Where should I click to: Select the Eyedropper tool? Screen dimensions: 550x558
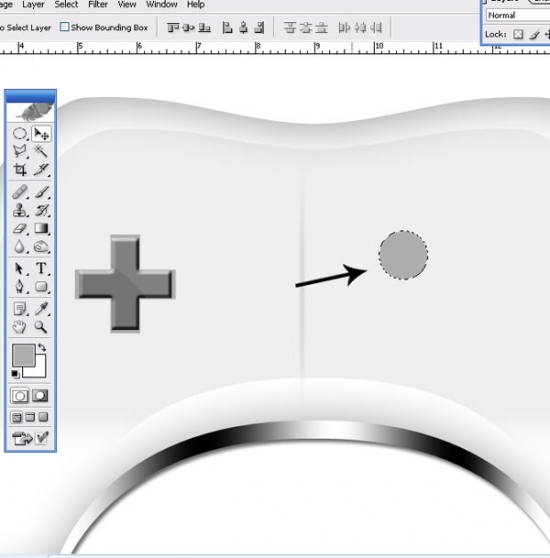[x=41, y=309]
